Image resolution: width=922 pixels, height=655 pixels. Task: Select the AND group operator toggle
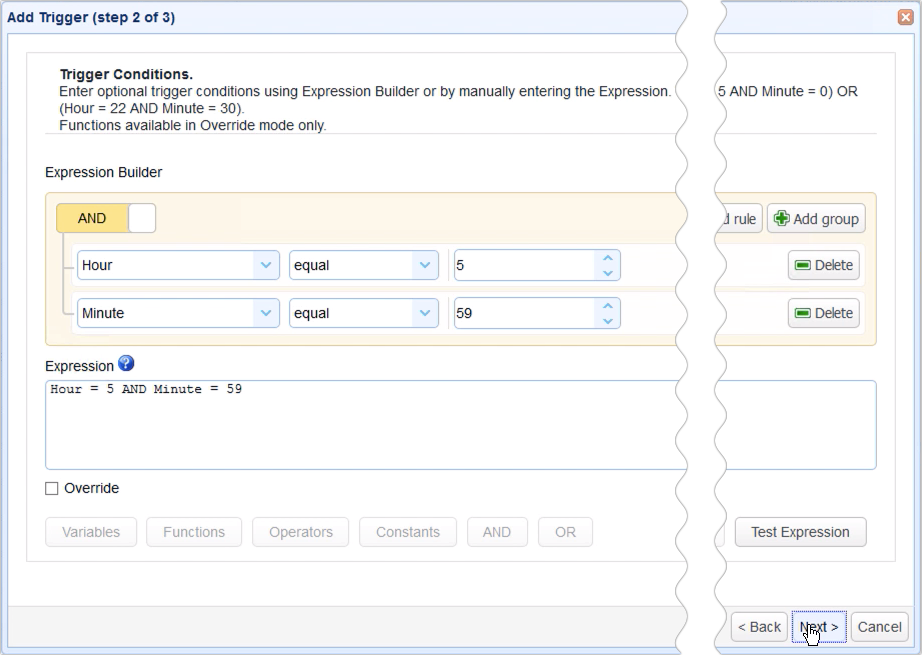(x=94, y=217)
